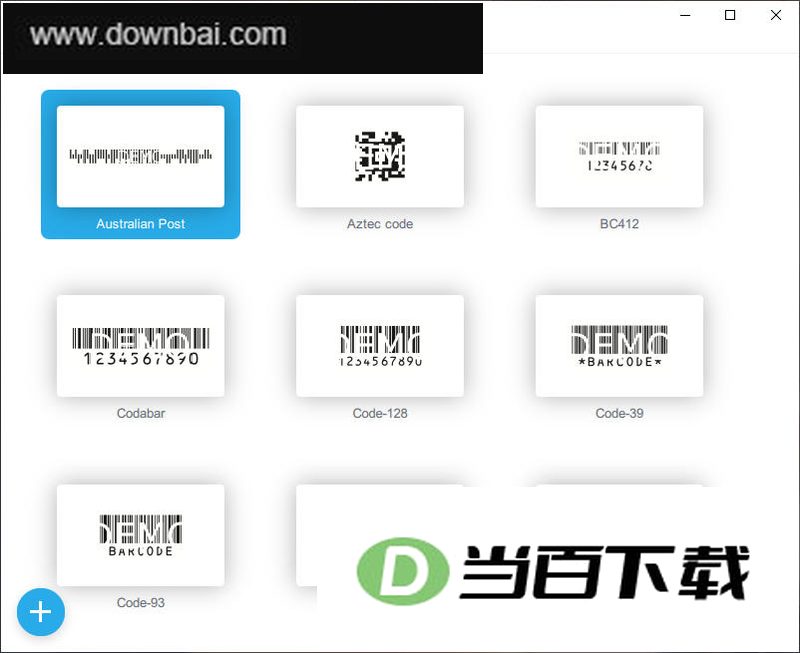Maximize the barcode application window
This screenshot has height=653, width=800.
[730, 15]
